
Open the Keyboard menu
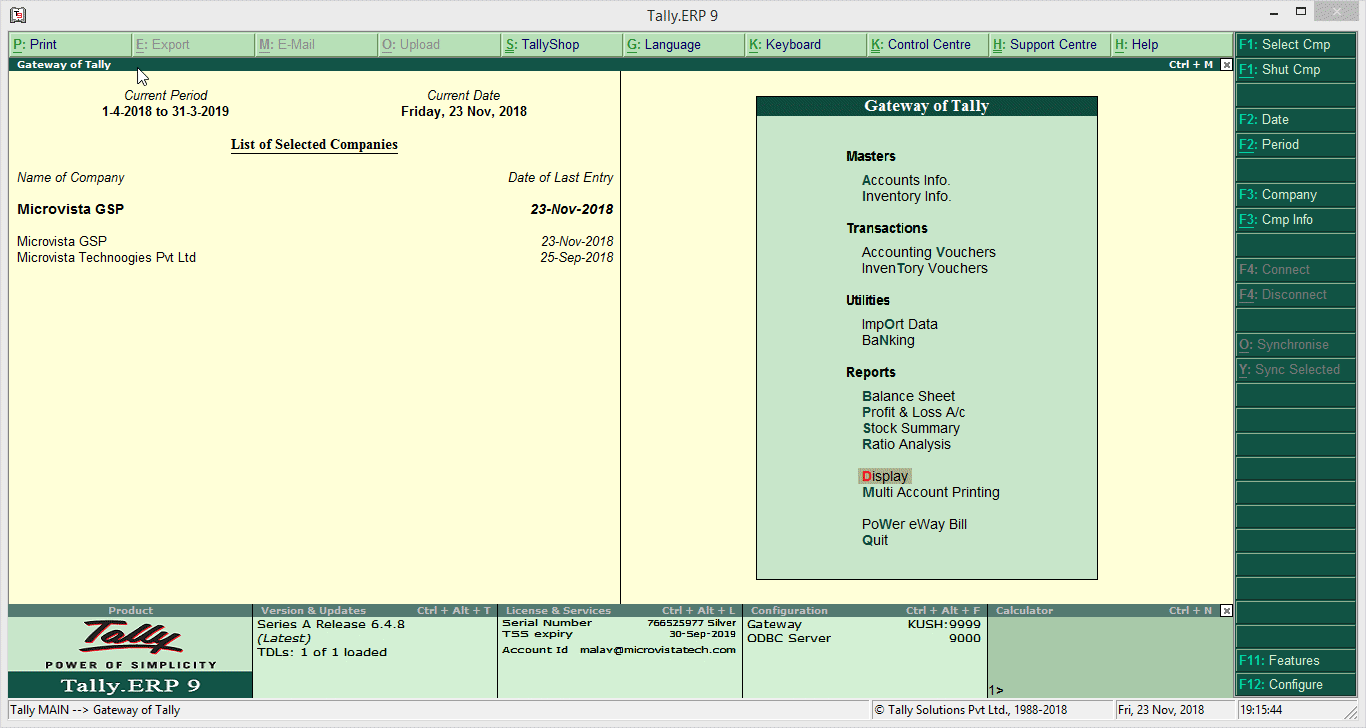click(x=807, y=45)
